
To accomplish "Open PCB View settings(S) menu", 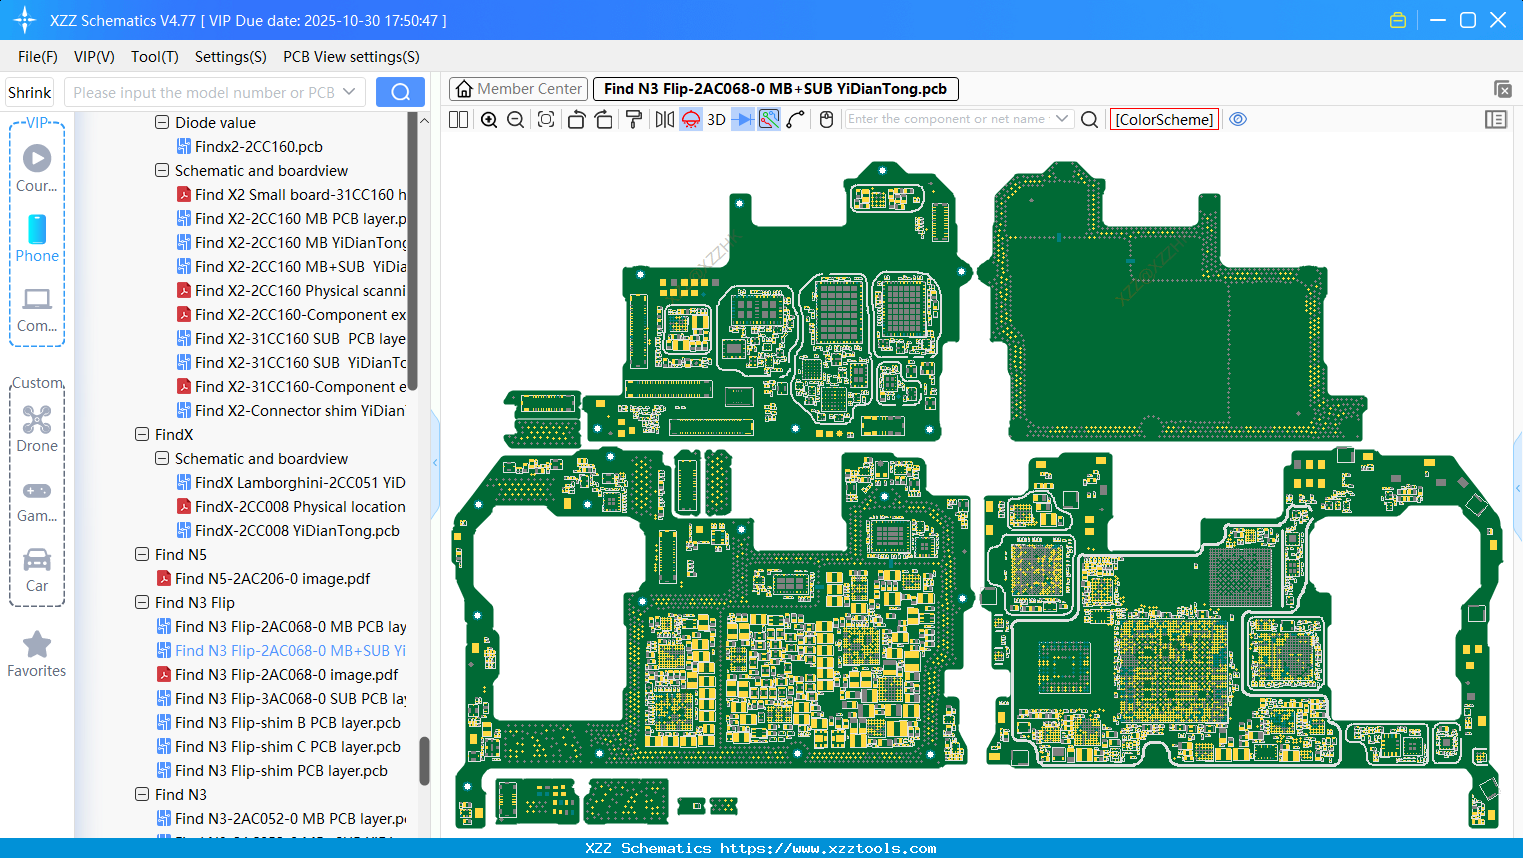I will 351,57.
